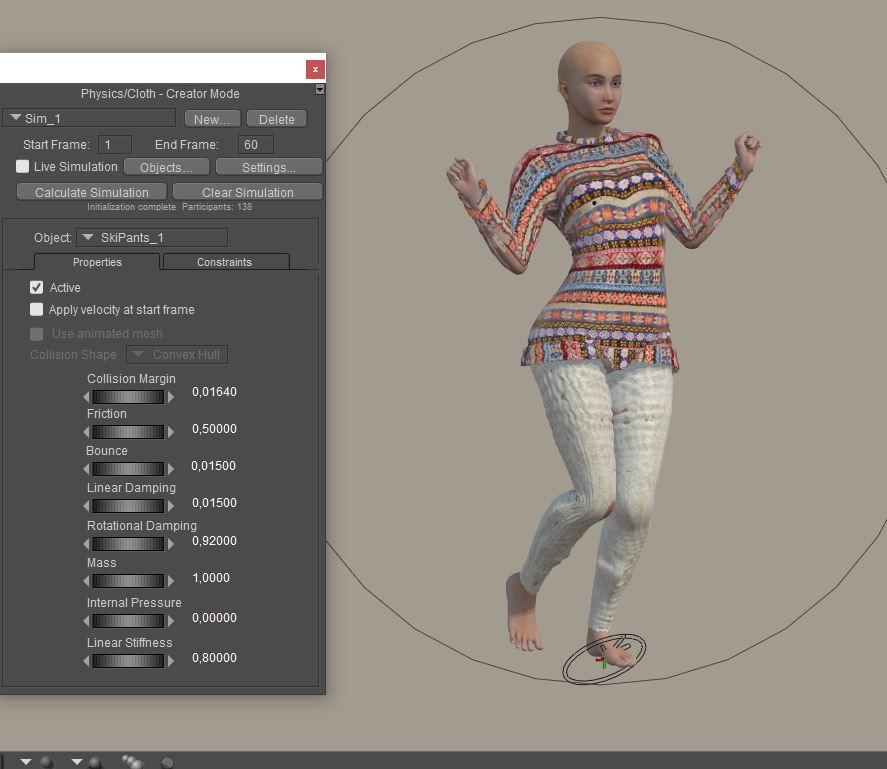Click the End Frame input field
This screenshot has width=887, height=769.
256,144
